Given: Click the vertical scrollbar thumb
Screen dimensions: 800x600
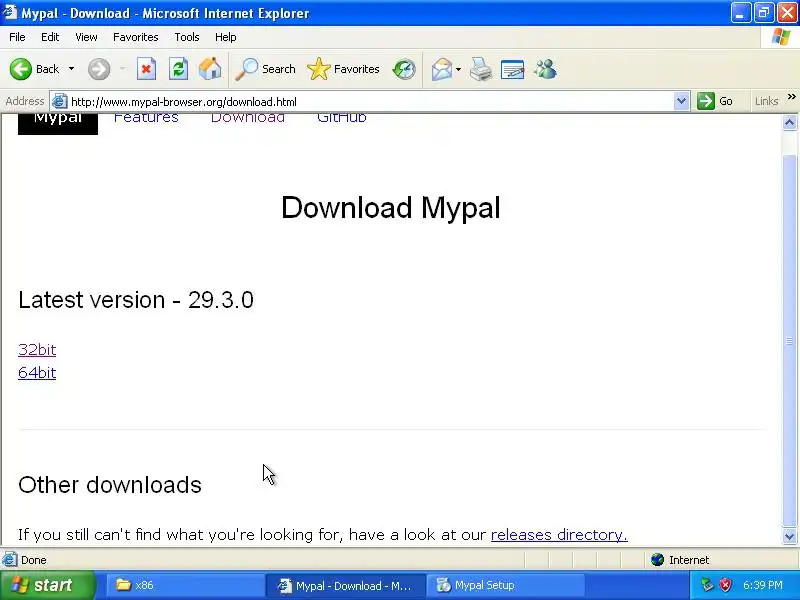Looking at the screenshot, I should coord(790,340).
